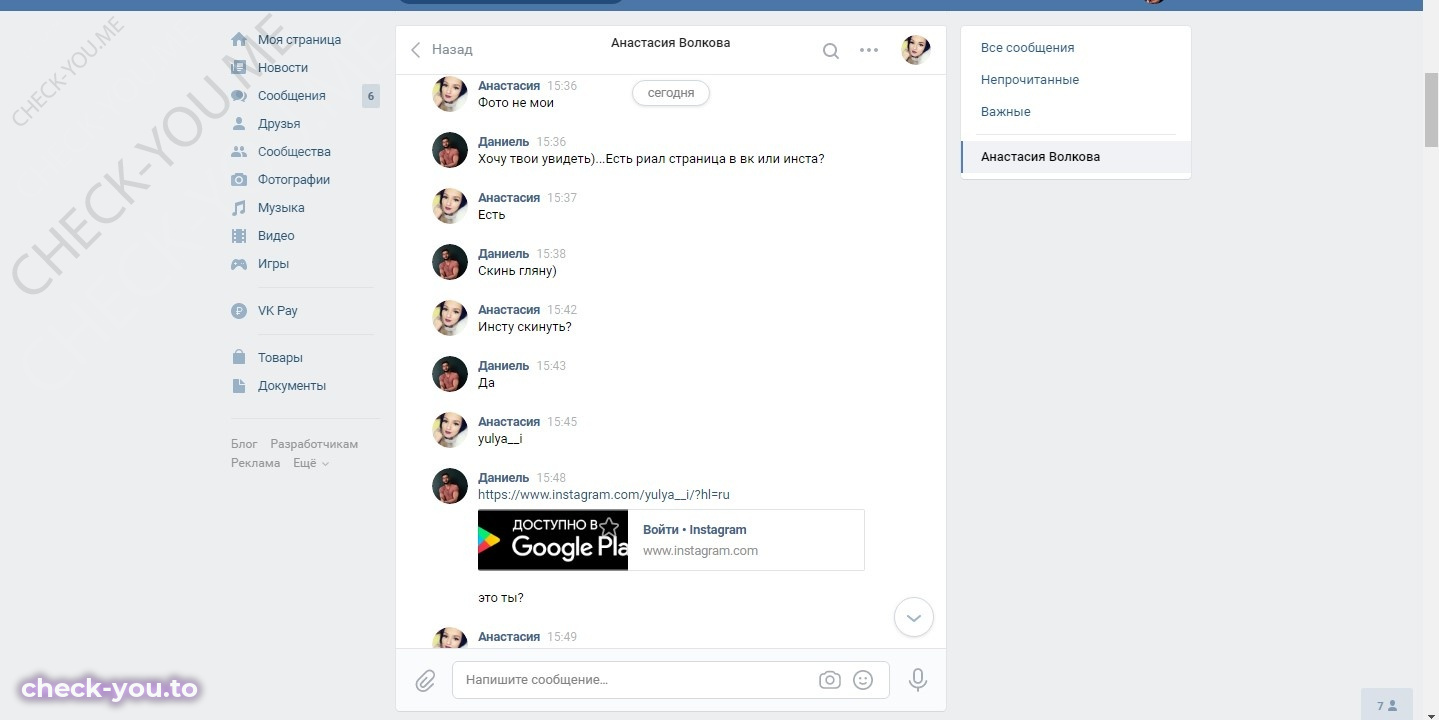
Task: Go back with the Назад button
Action: pos(441,49)
